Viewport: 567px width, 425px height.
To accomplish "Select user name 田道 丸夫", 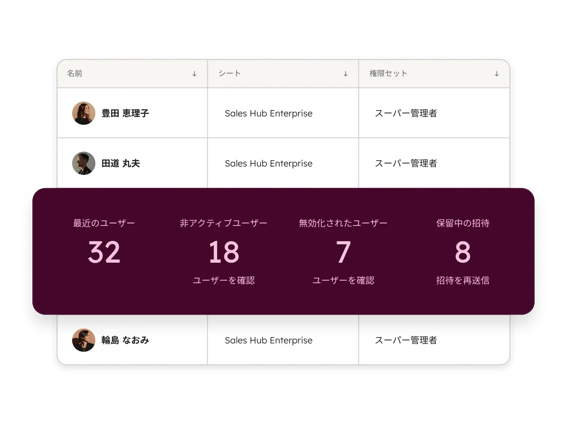I will (x=120, y=163).
